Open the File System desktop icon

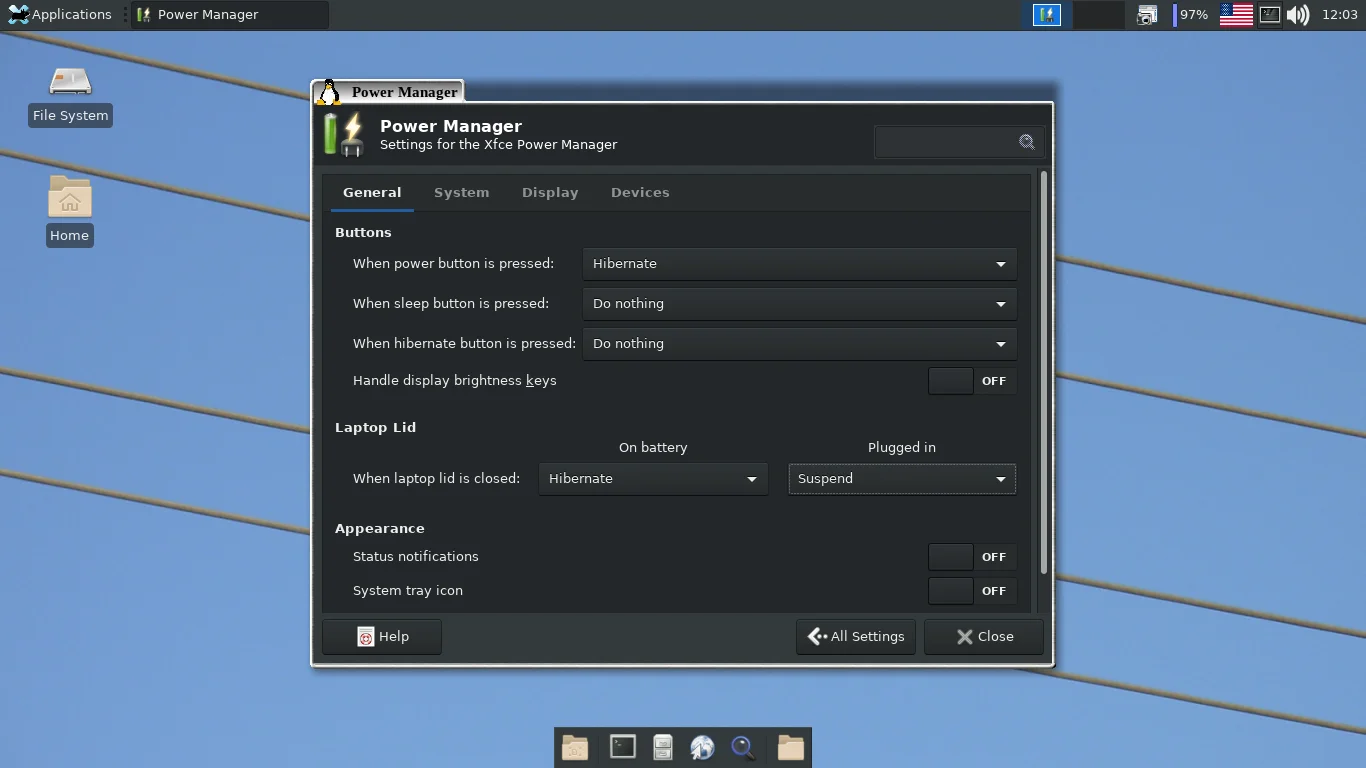tap(70, 96)
